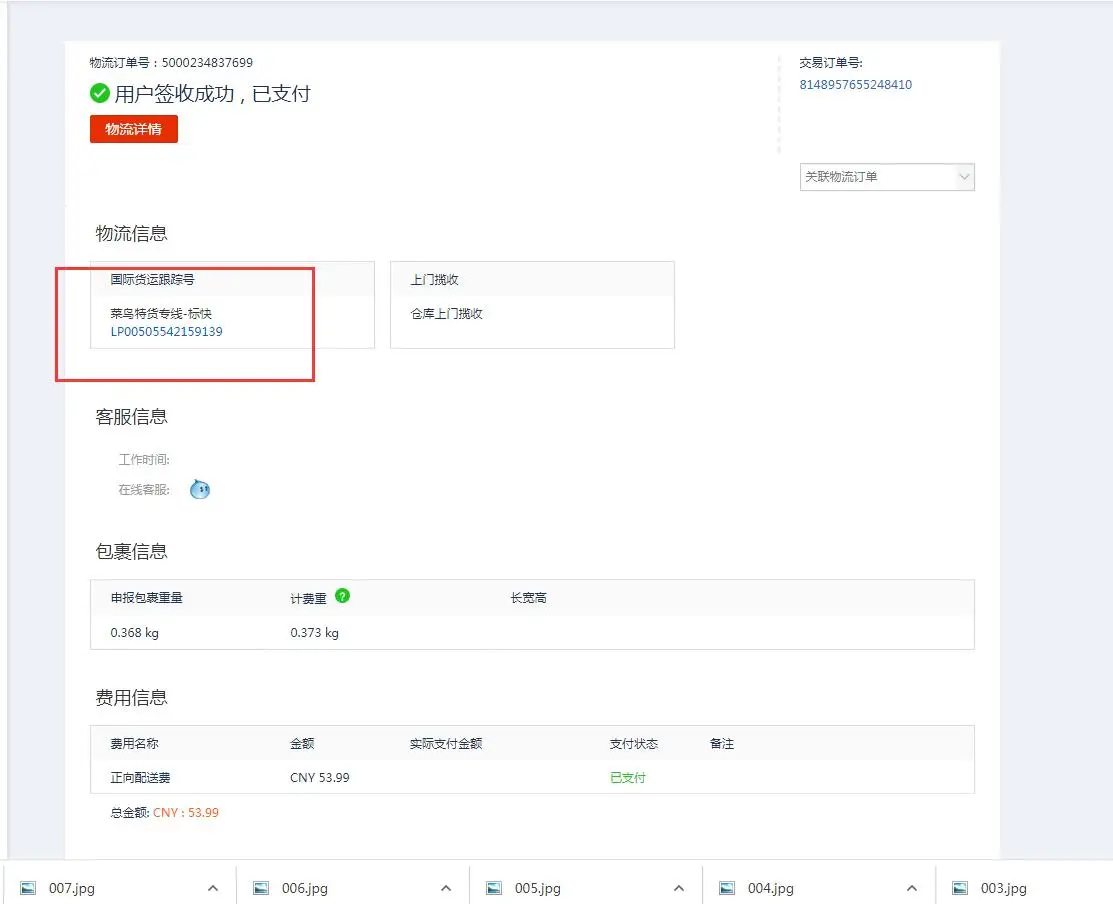Screen dimensions: 1113x904
Task: Open the 关联物流订单 dropdown
Action: [x=887, y=177]
